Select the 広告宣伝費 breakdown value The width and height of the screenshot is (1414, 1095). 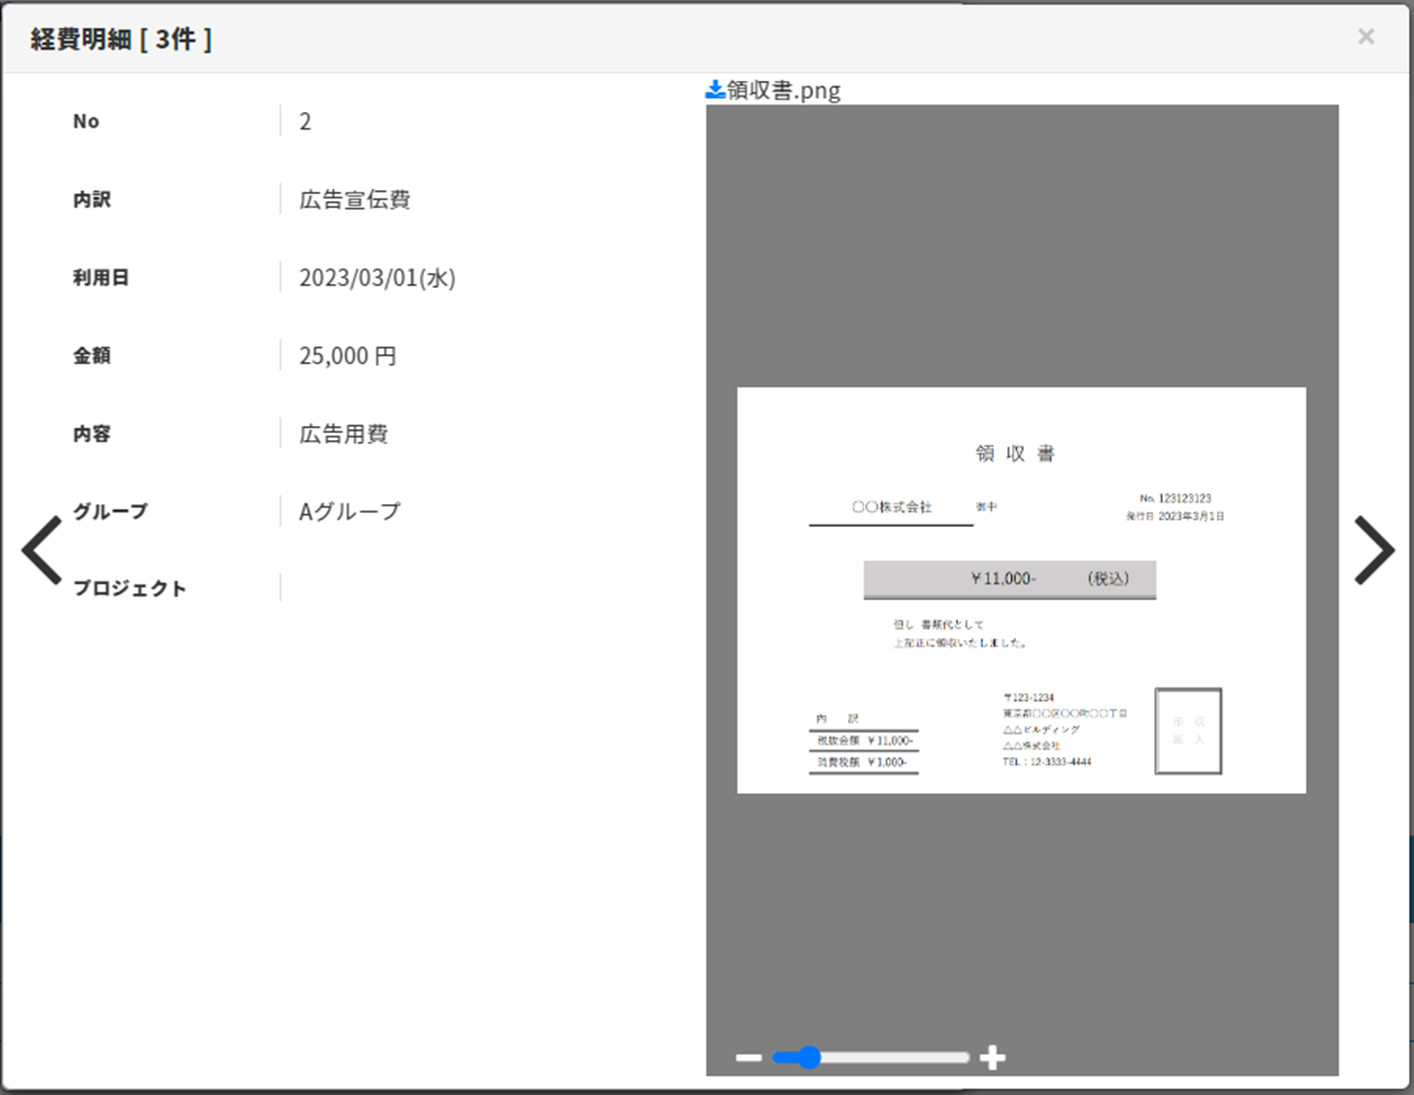tap(355, 200)
